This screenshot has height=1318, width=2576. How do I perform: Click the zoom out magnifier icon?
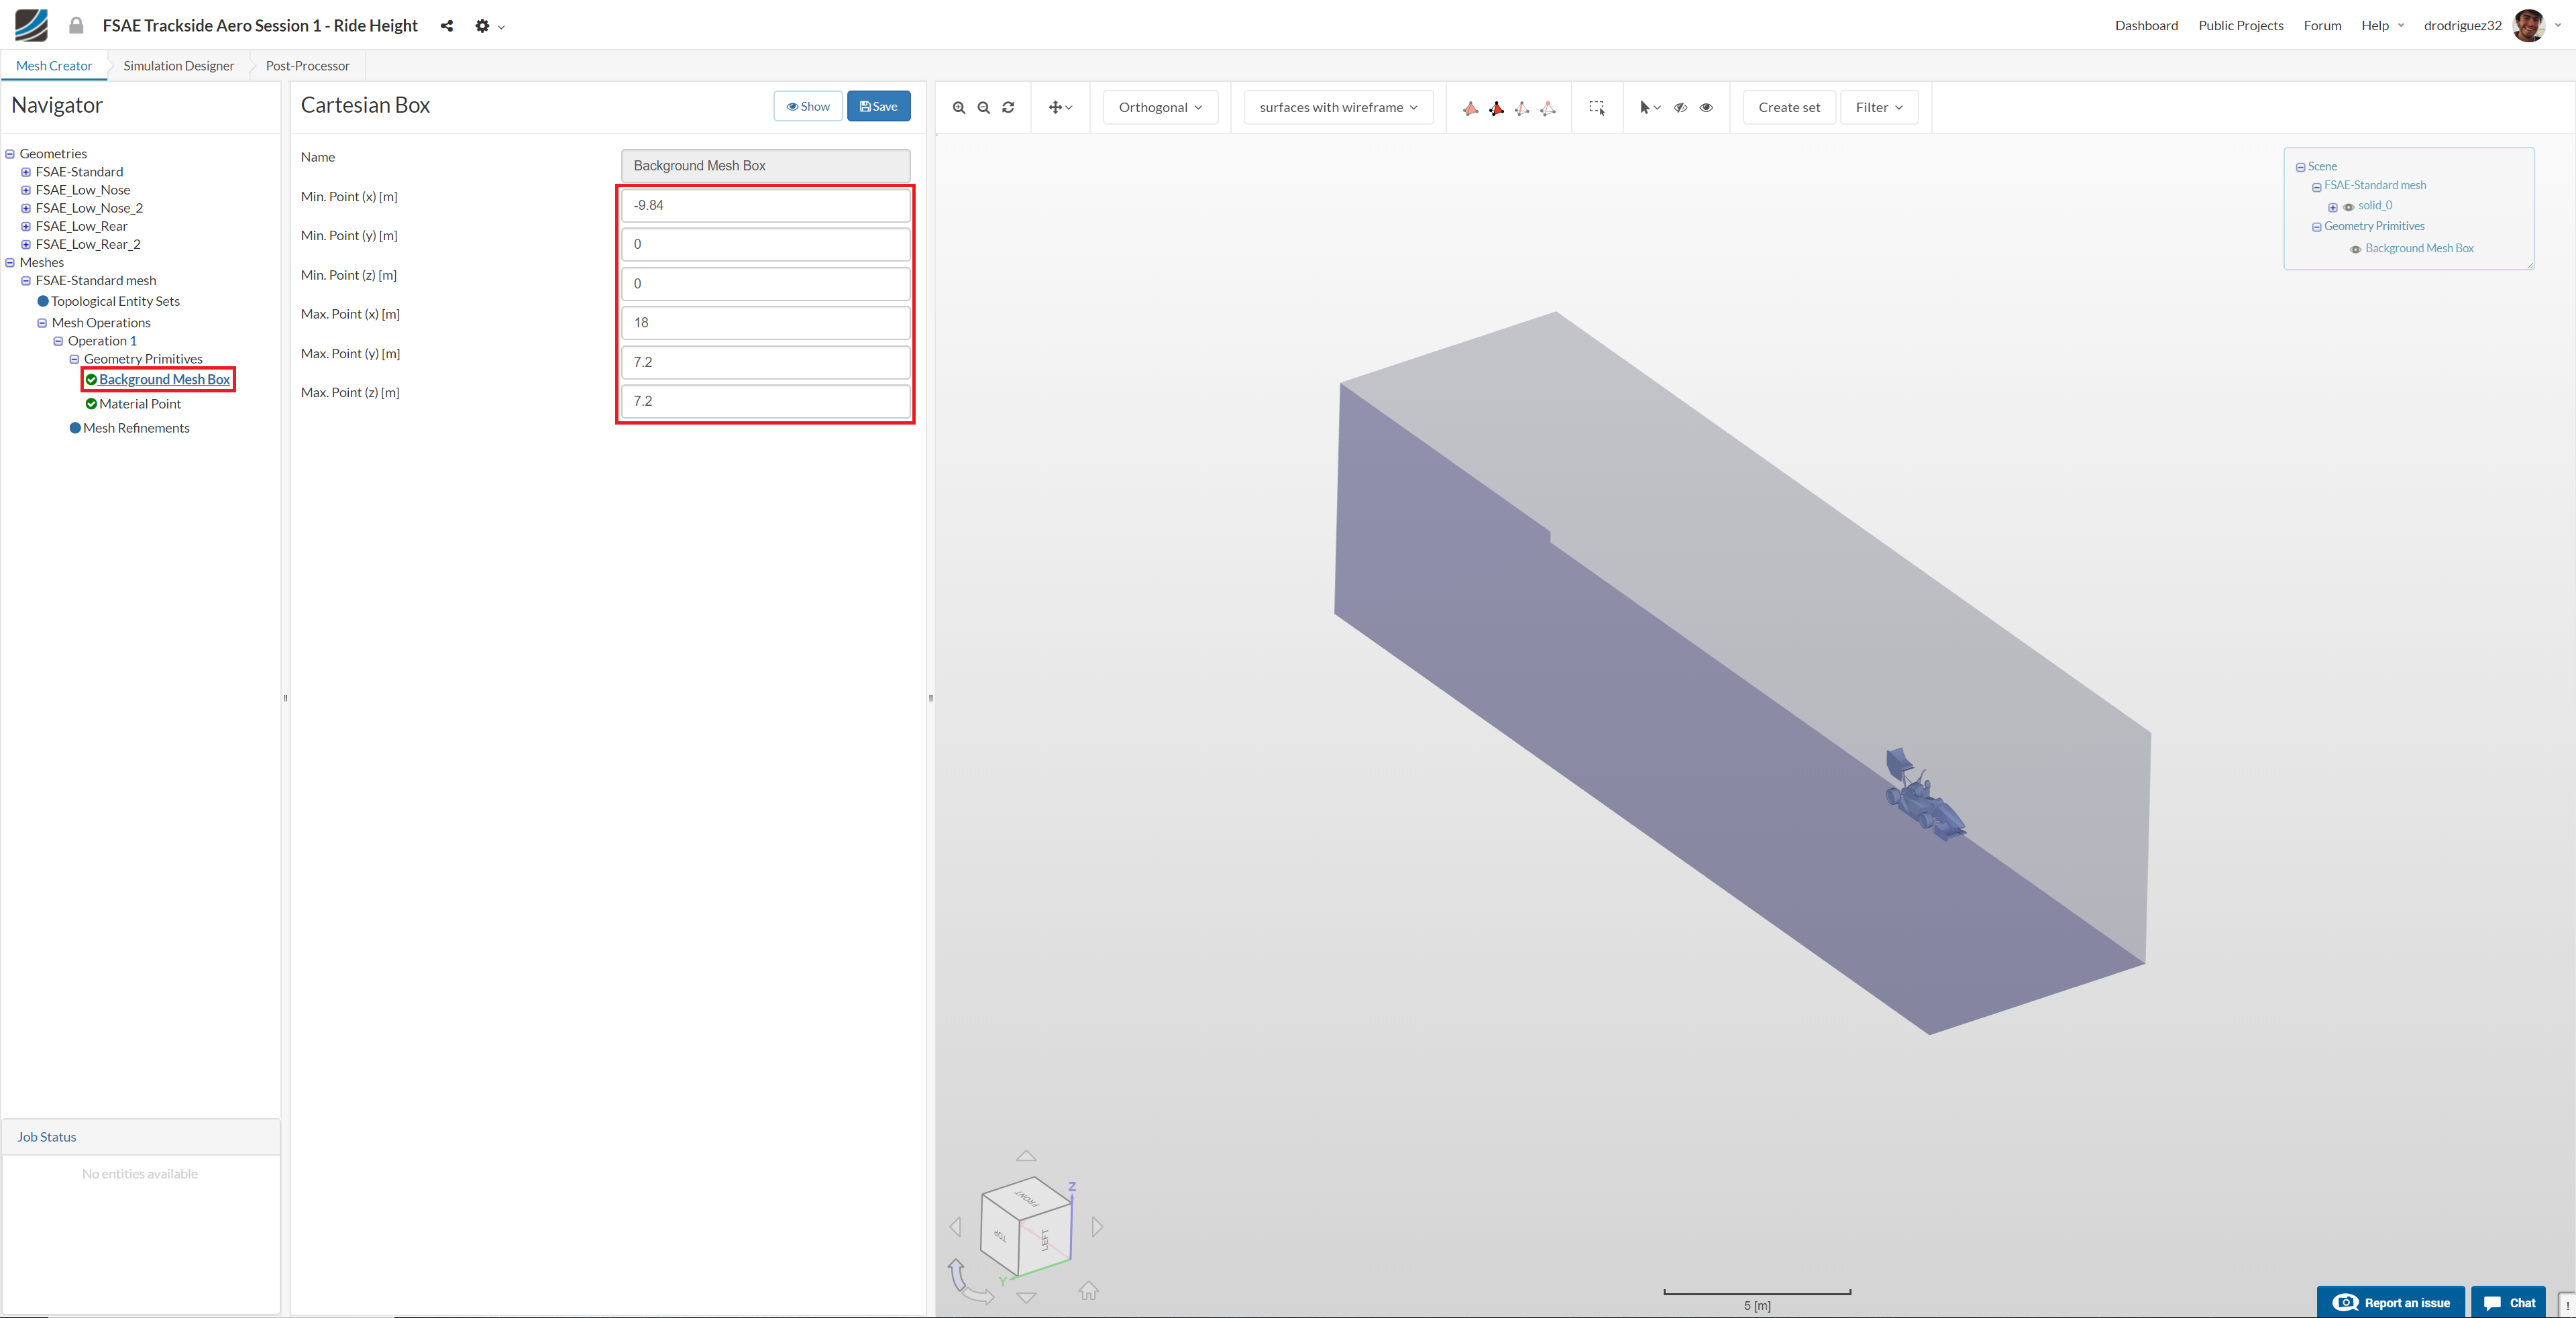click(x=983, y=108)
